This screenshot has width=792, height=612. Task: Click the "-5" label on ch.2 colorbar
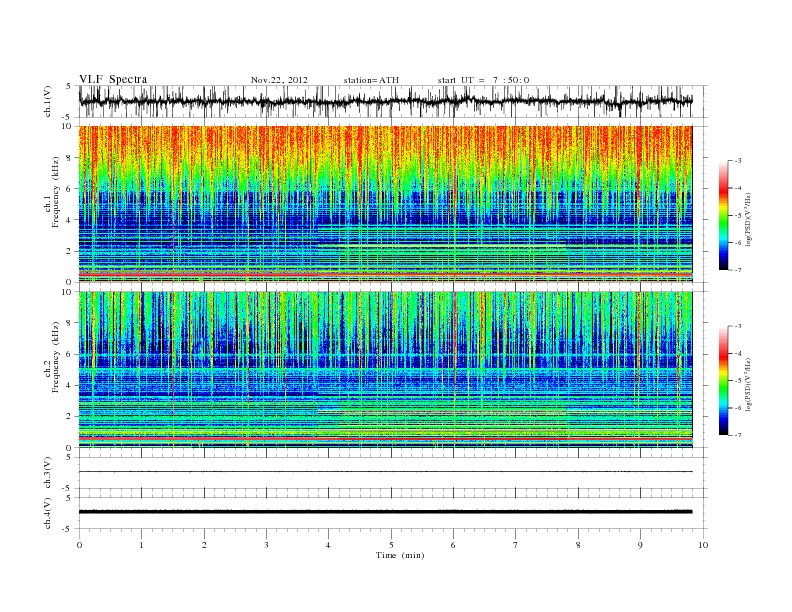(x=738, y=381)
